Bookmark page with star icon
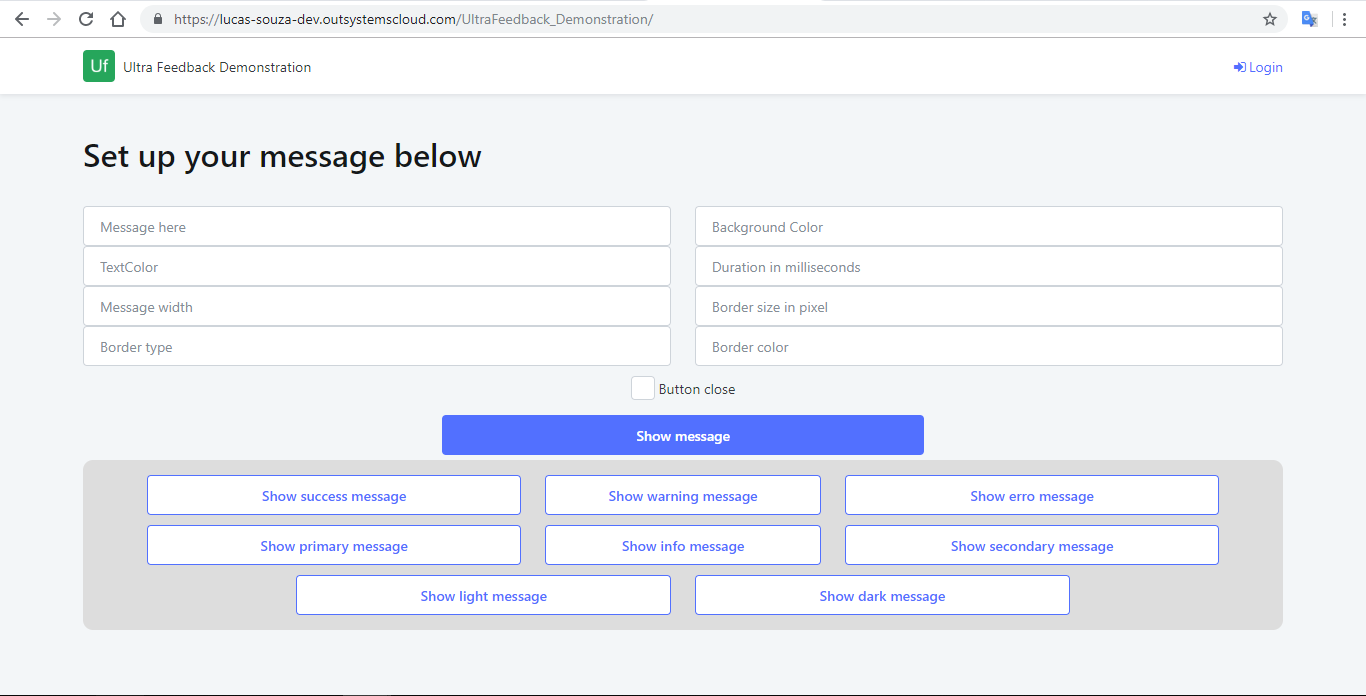The image size is (1366, 696). tap(1270, 19)
